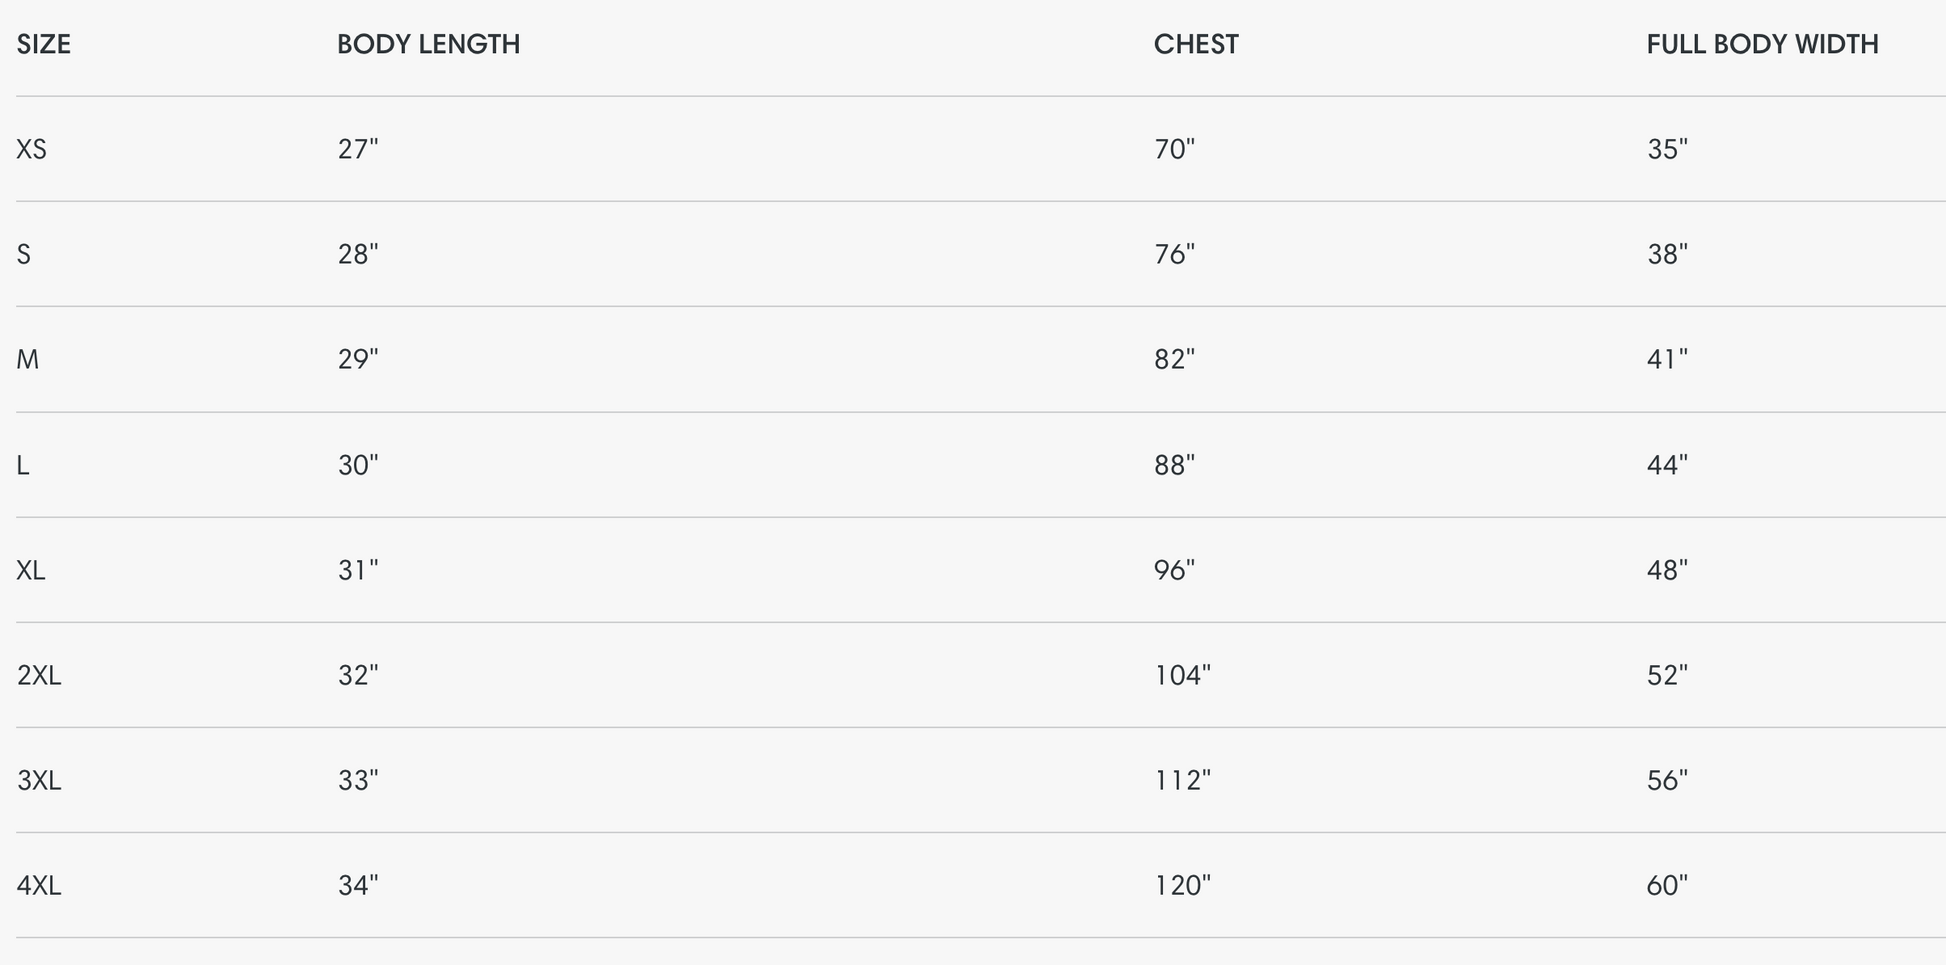Select the 3XL size row label
1946x965 pixels.
click(39, 781)
